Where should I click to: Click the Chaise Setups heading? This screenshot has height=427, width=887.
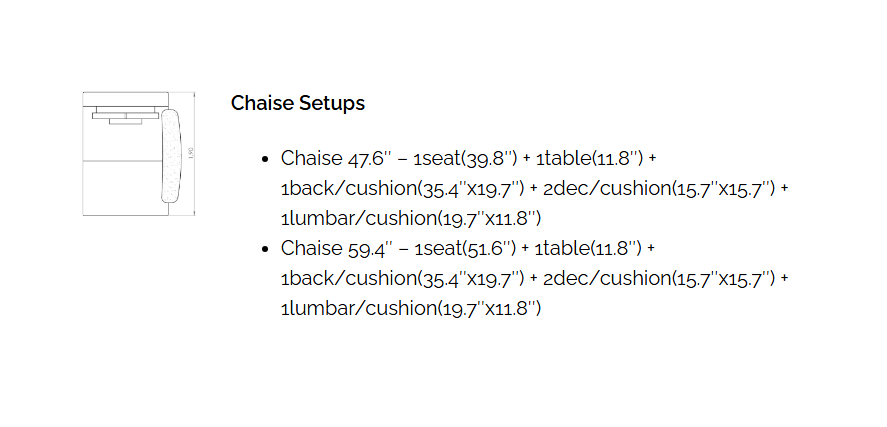pyautogui.click(x=298, y=103)
